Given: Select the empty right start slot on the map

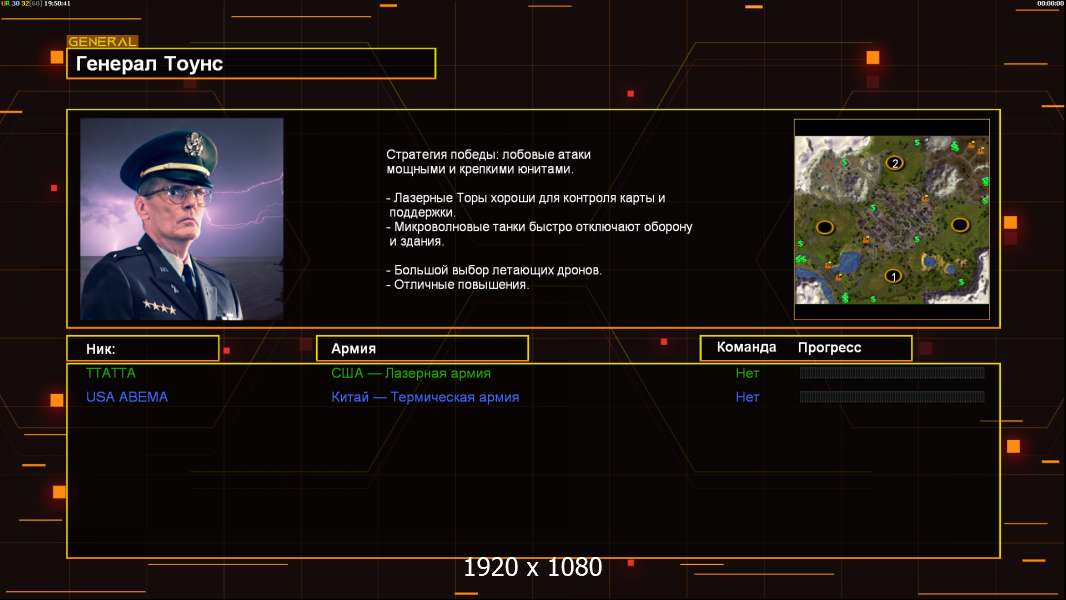Looking at the screenshot, I should tap(960, 224).
